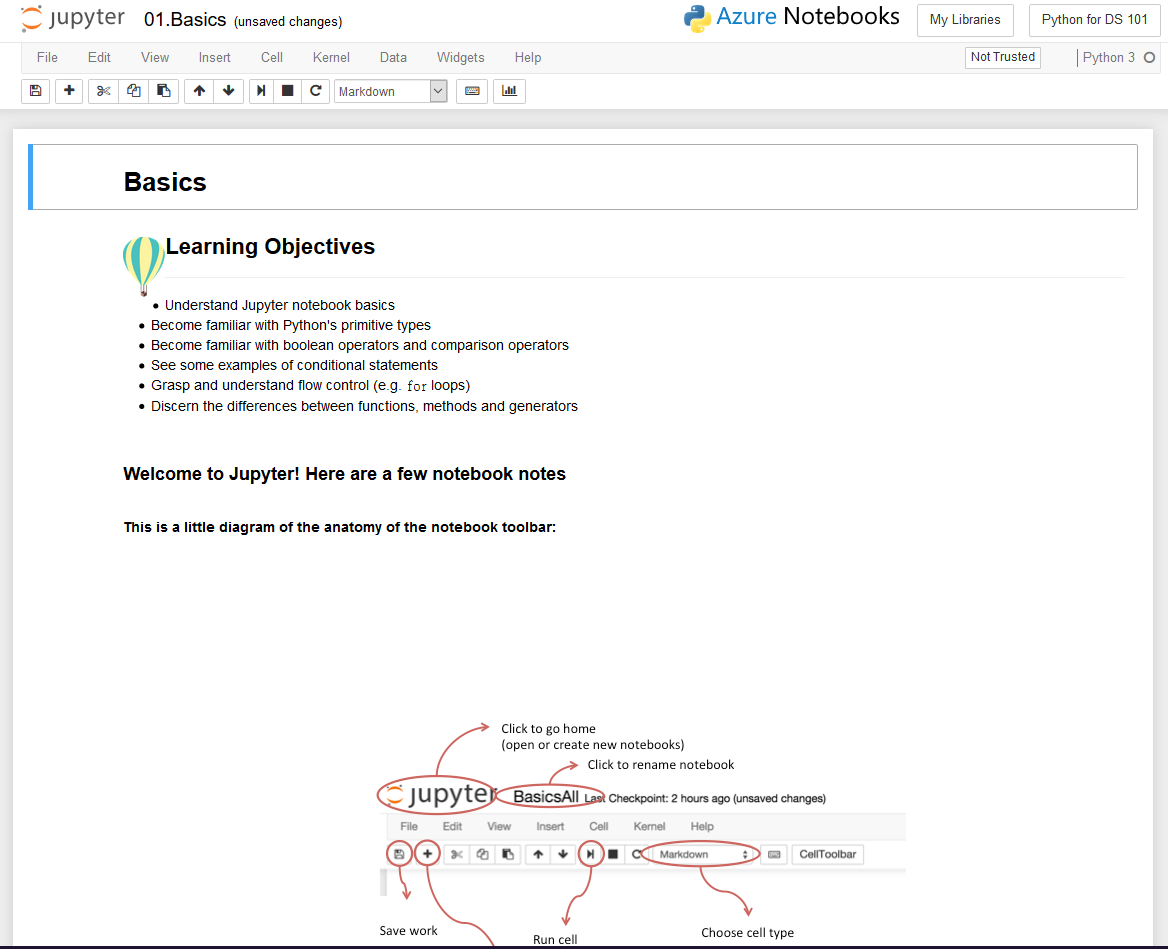Cut the selected cell using scissors icon
This screenshot has width=1168, height=949.
click(103, 91)
